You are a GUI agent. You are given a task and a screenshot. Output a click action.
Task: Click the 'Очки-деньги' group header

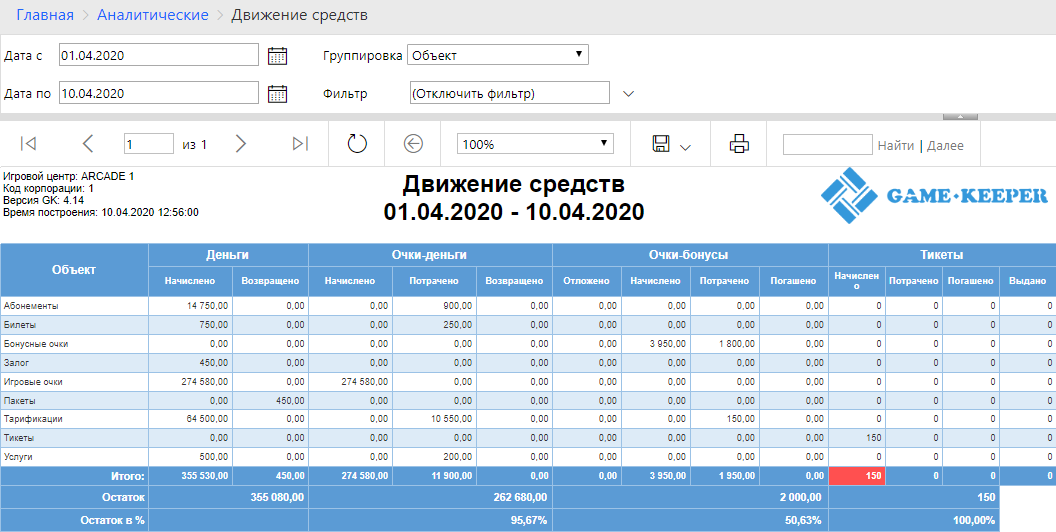click(x=430, y=255)
